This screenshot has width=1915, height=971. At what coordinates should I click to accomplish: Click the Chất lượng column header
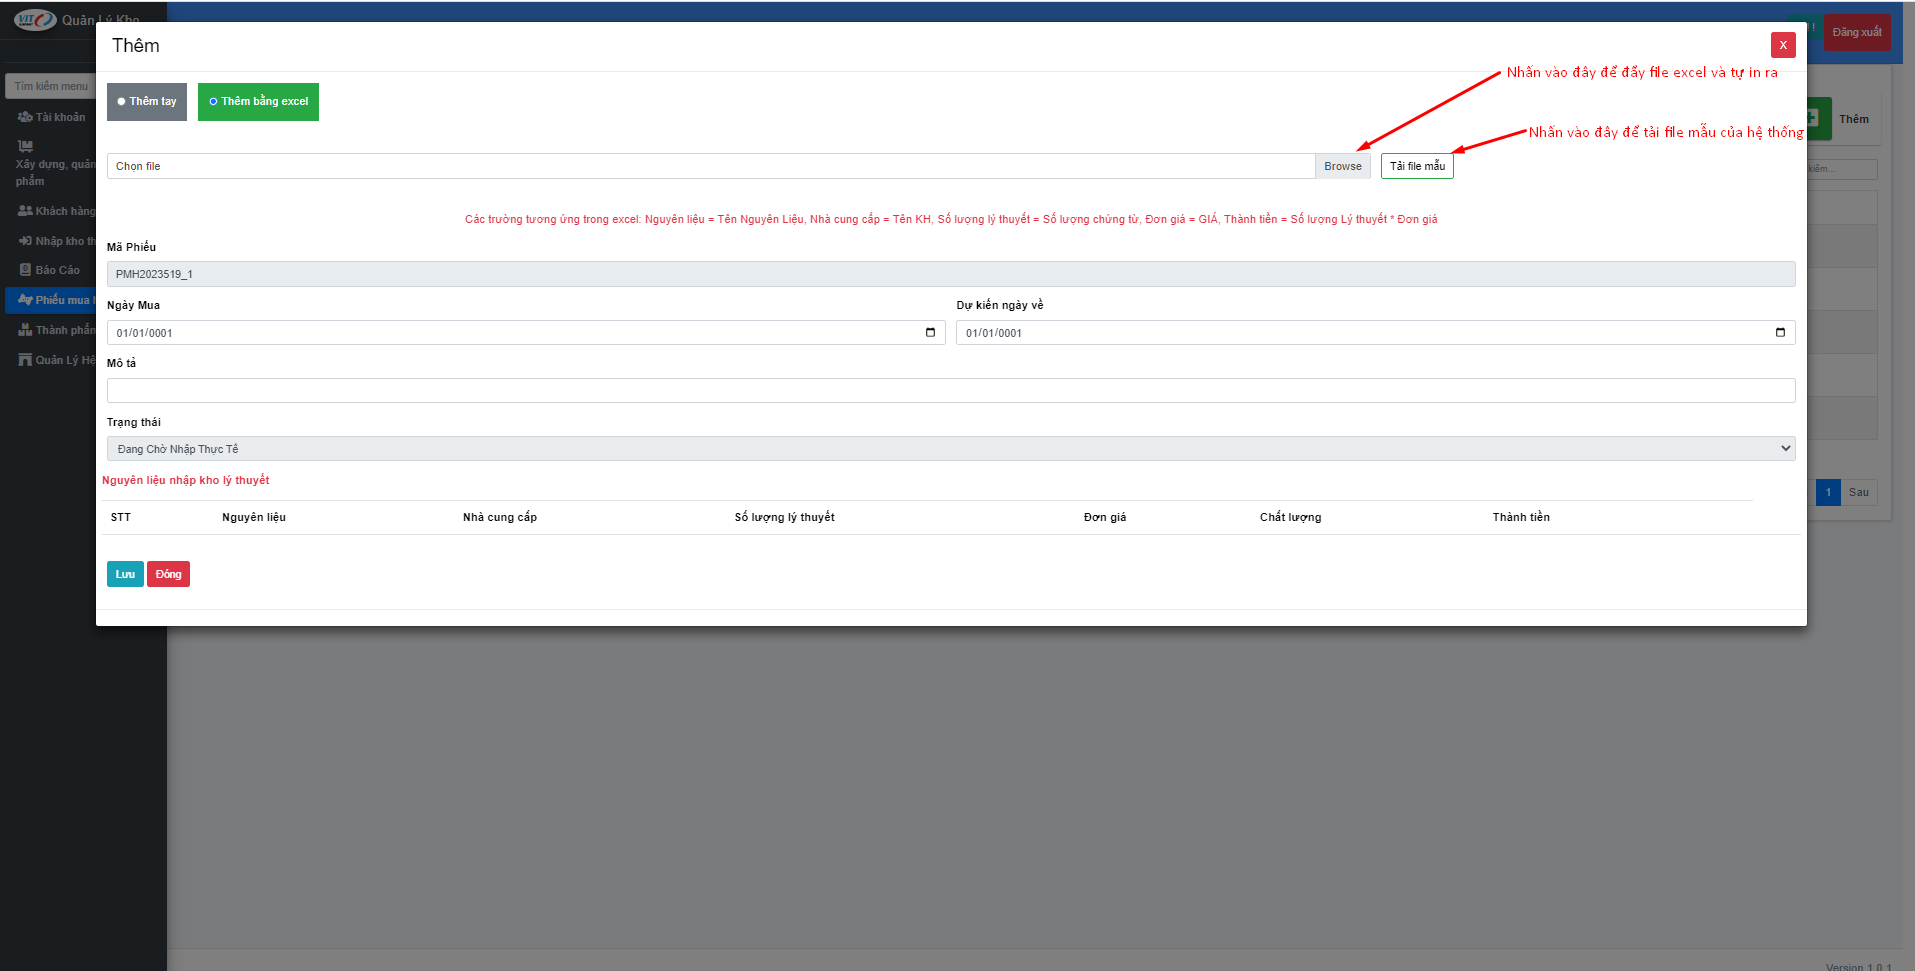[1291, 517]
